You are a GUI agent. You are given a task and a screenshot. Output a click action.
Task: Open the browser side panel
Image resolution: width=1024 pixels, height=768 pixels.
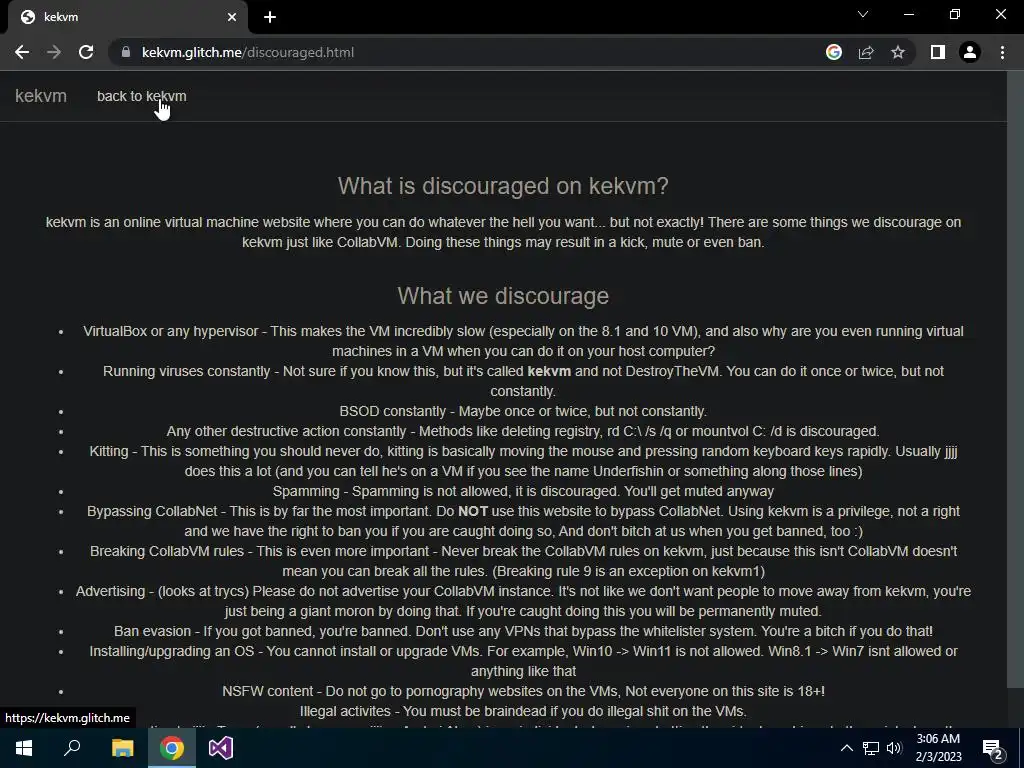tap(938, 52)
